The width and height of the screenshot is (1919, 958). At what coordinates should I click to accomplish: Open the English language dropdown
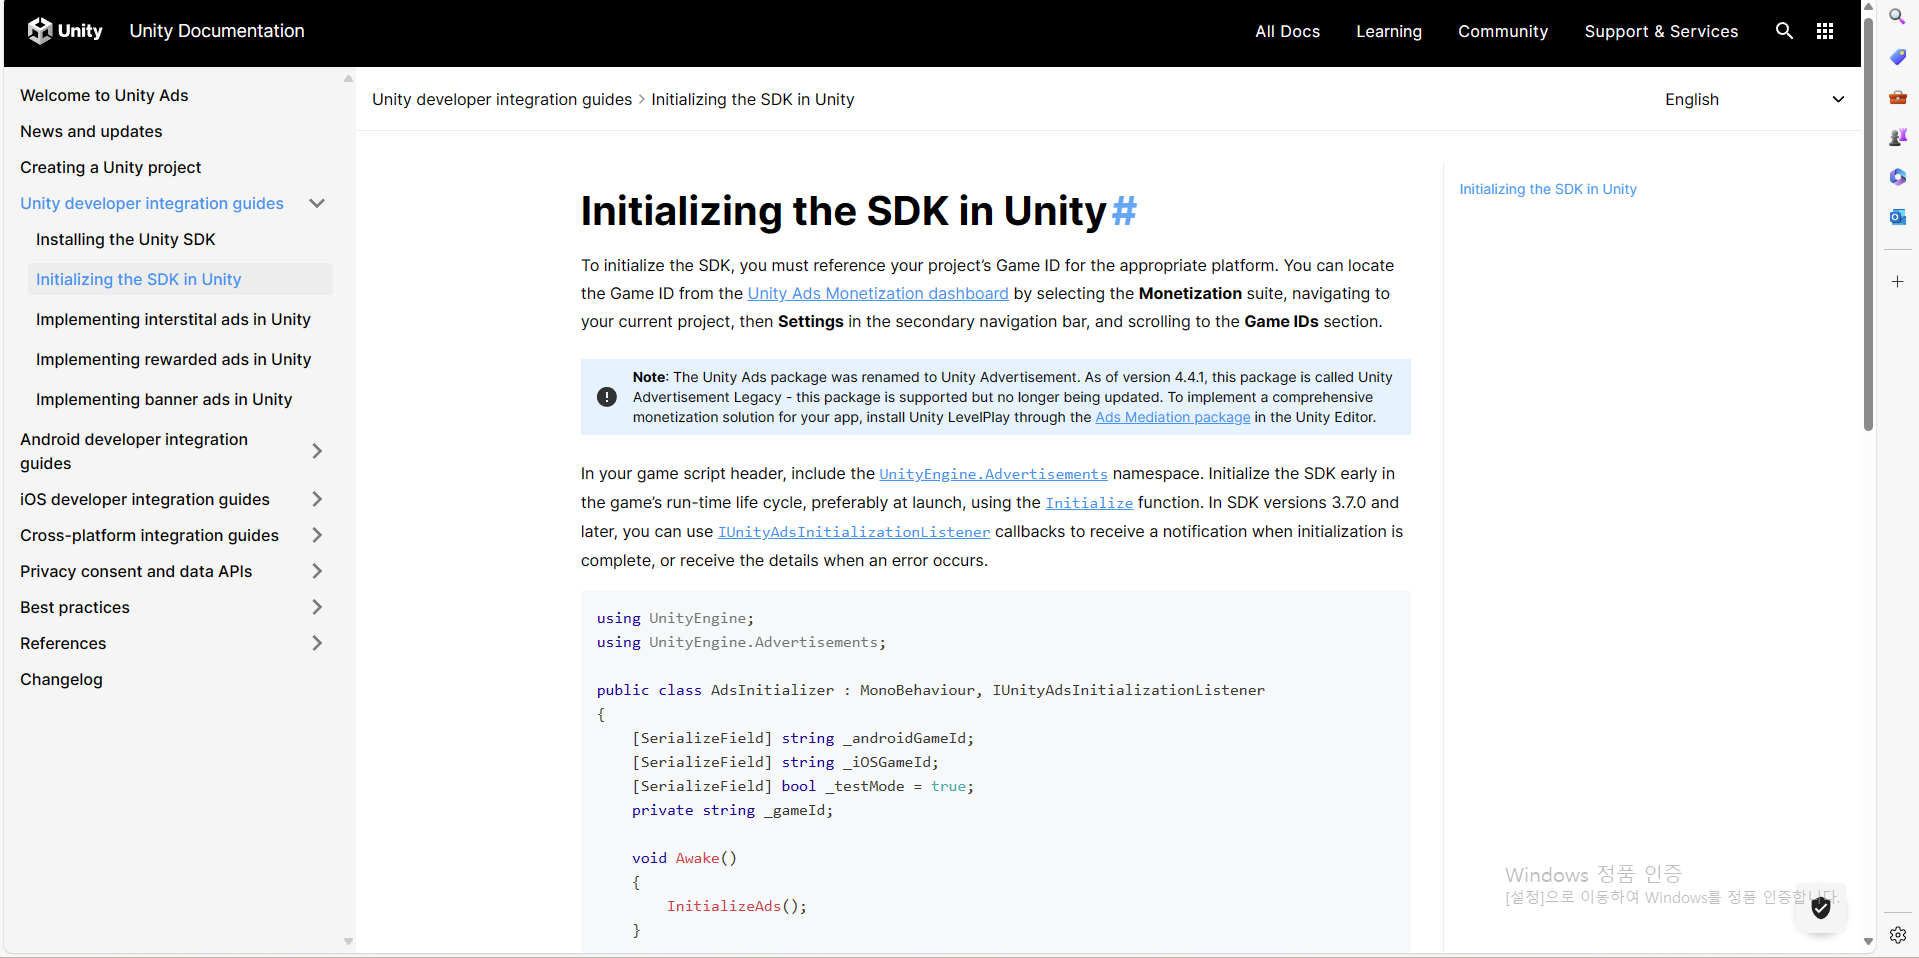(x=1753, y=99)
